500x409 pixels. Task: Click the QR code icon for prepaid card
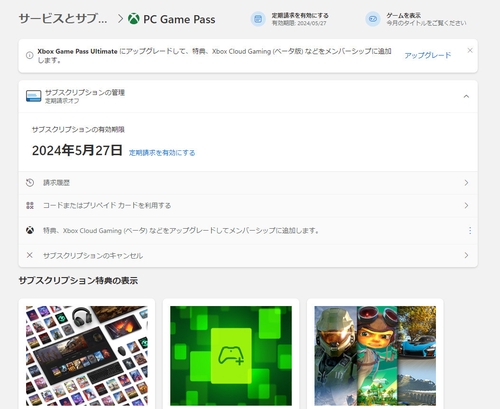[x=30, y=205]
